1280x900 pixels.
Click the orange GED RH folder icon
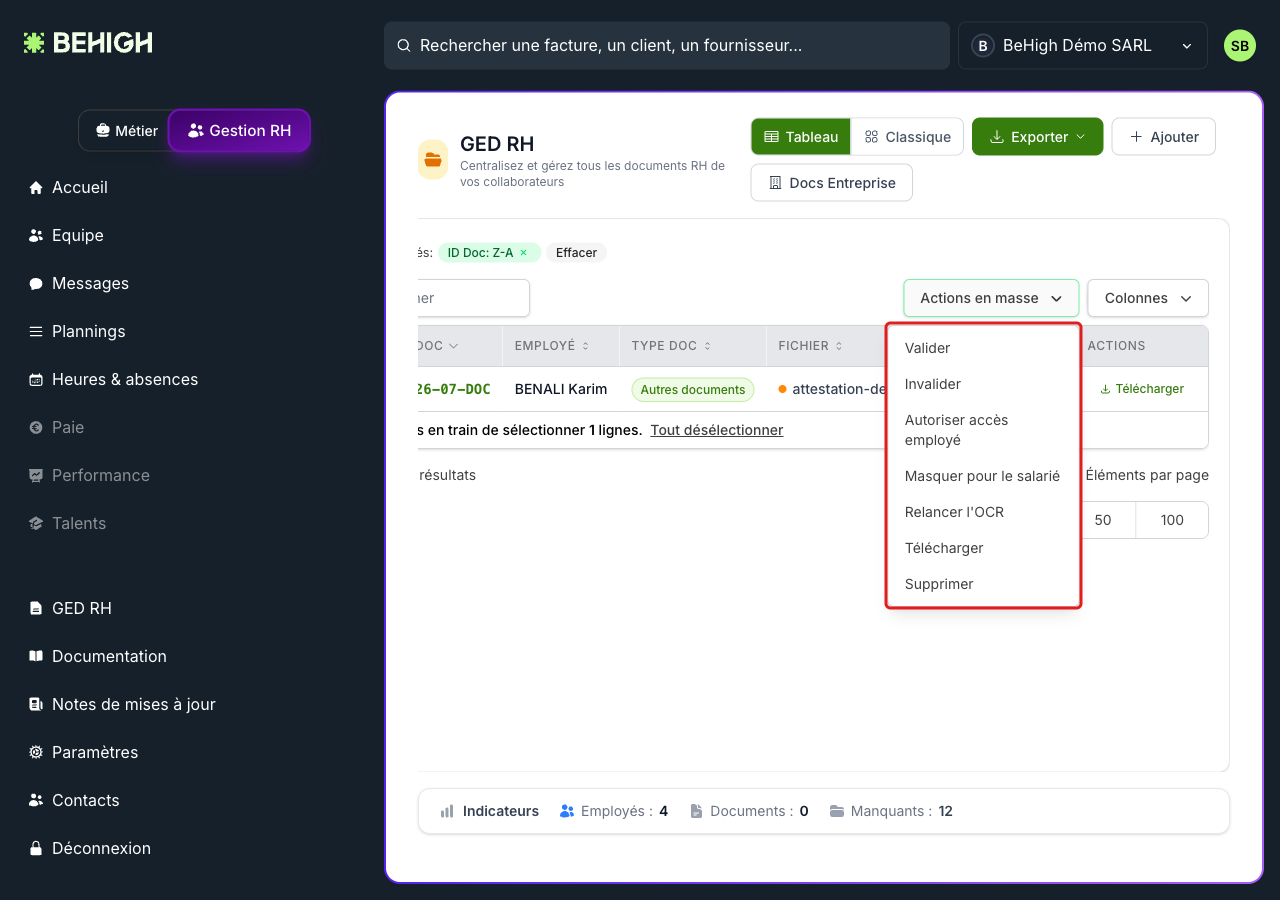pos(433,159)
